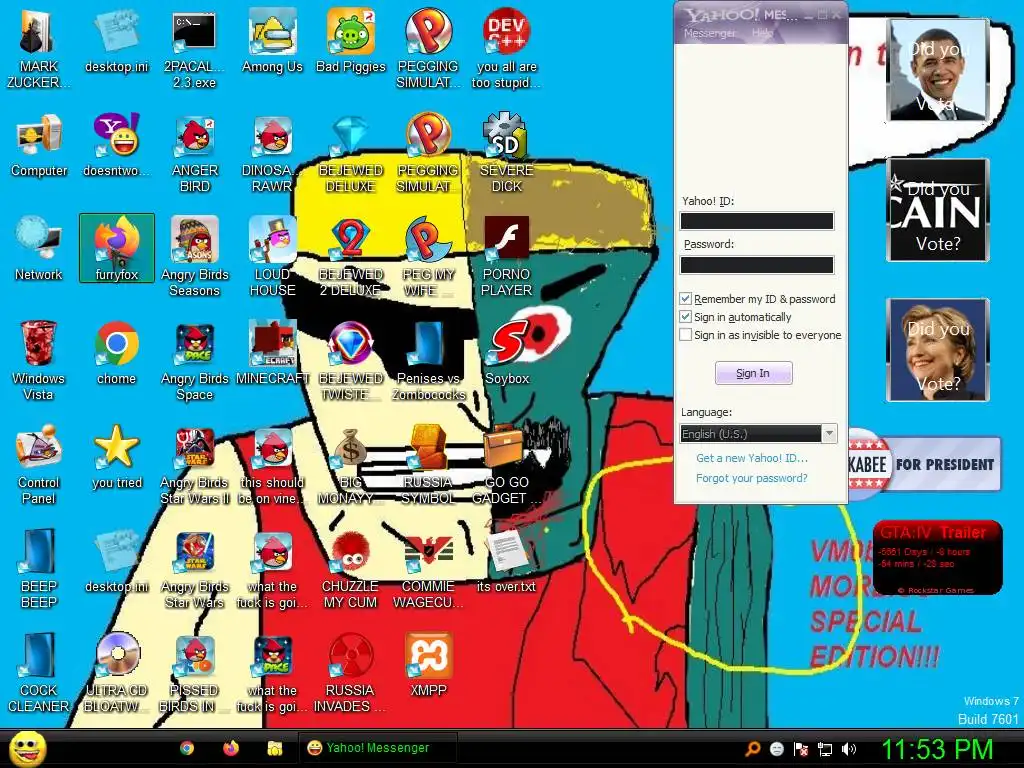Screen dimensions: 1024x768
Task: Follow the Get a new Yahoo! ID link
Action: click(752, 458)
